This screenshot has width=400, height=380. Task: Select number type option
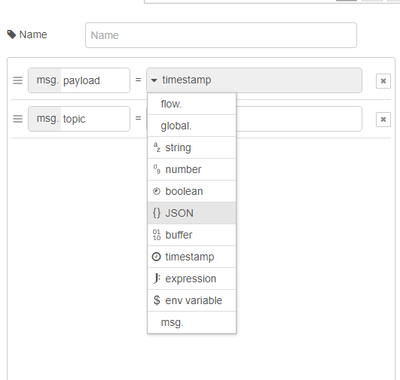pyautogui.click(x=192, y=169)
